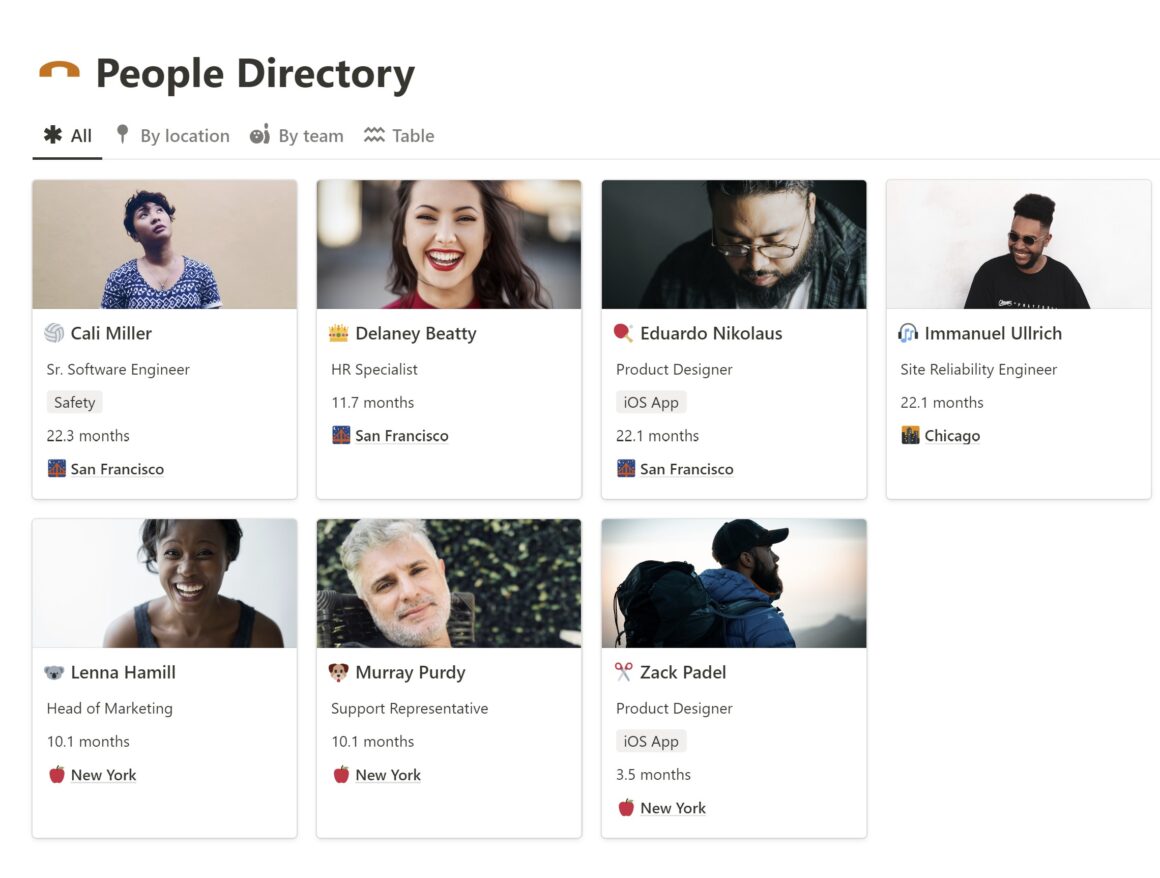Screen dimensions: 1160x878
Task: Click the HR Specialist title text
Action: point(374,369)
